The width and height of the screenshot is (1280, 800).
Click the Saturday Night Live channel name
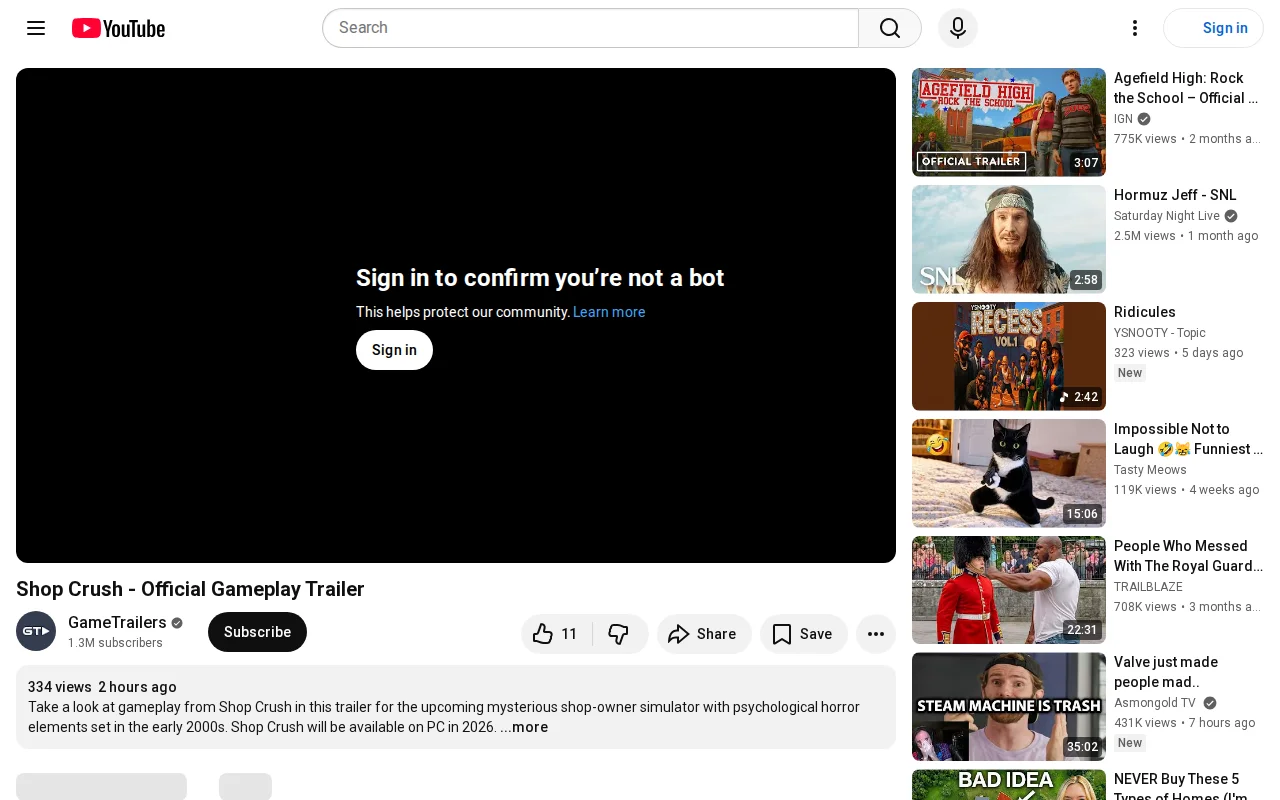pyautogui.click(x=1167, y=216)
